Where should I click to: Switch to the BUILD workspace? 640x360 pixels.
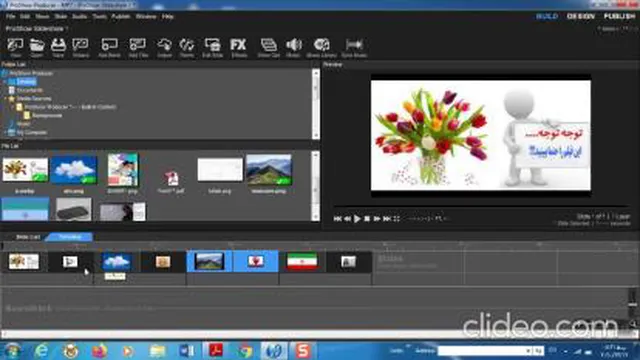tap(547, 16)
